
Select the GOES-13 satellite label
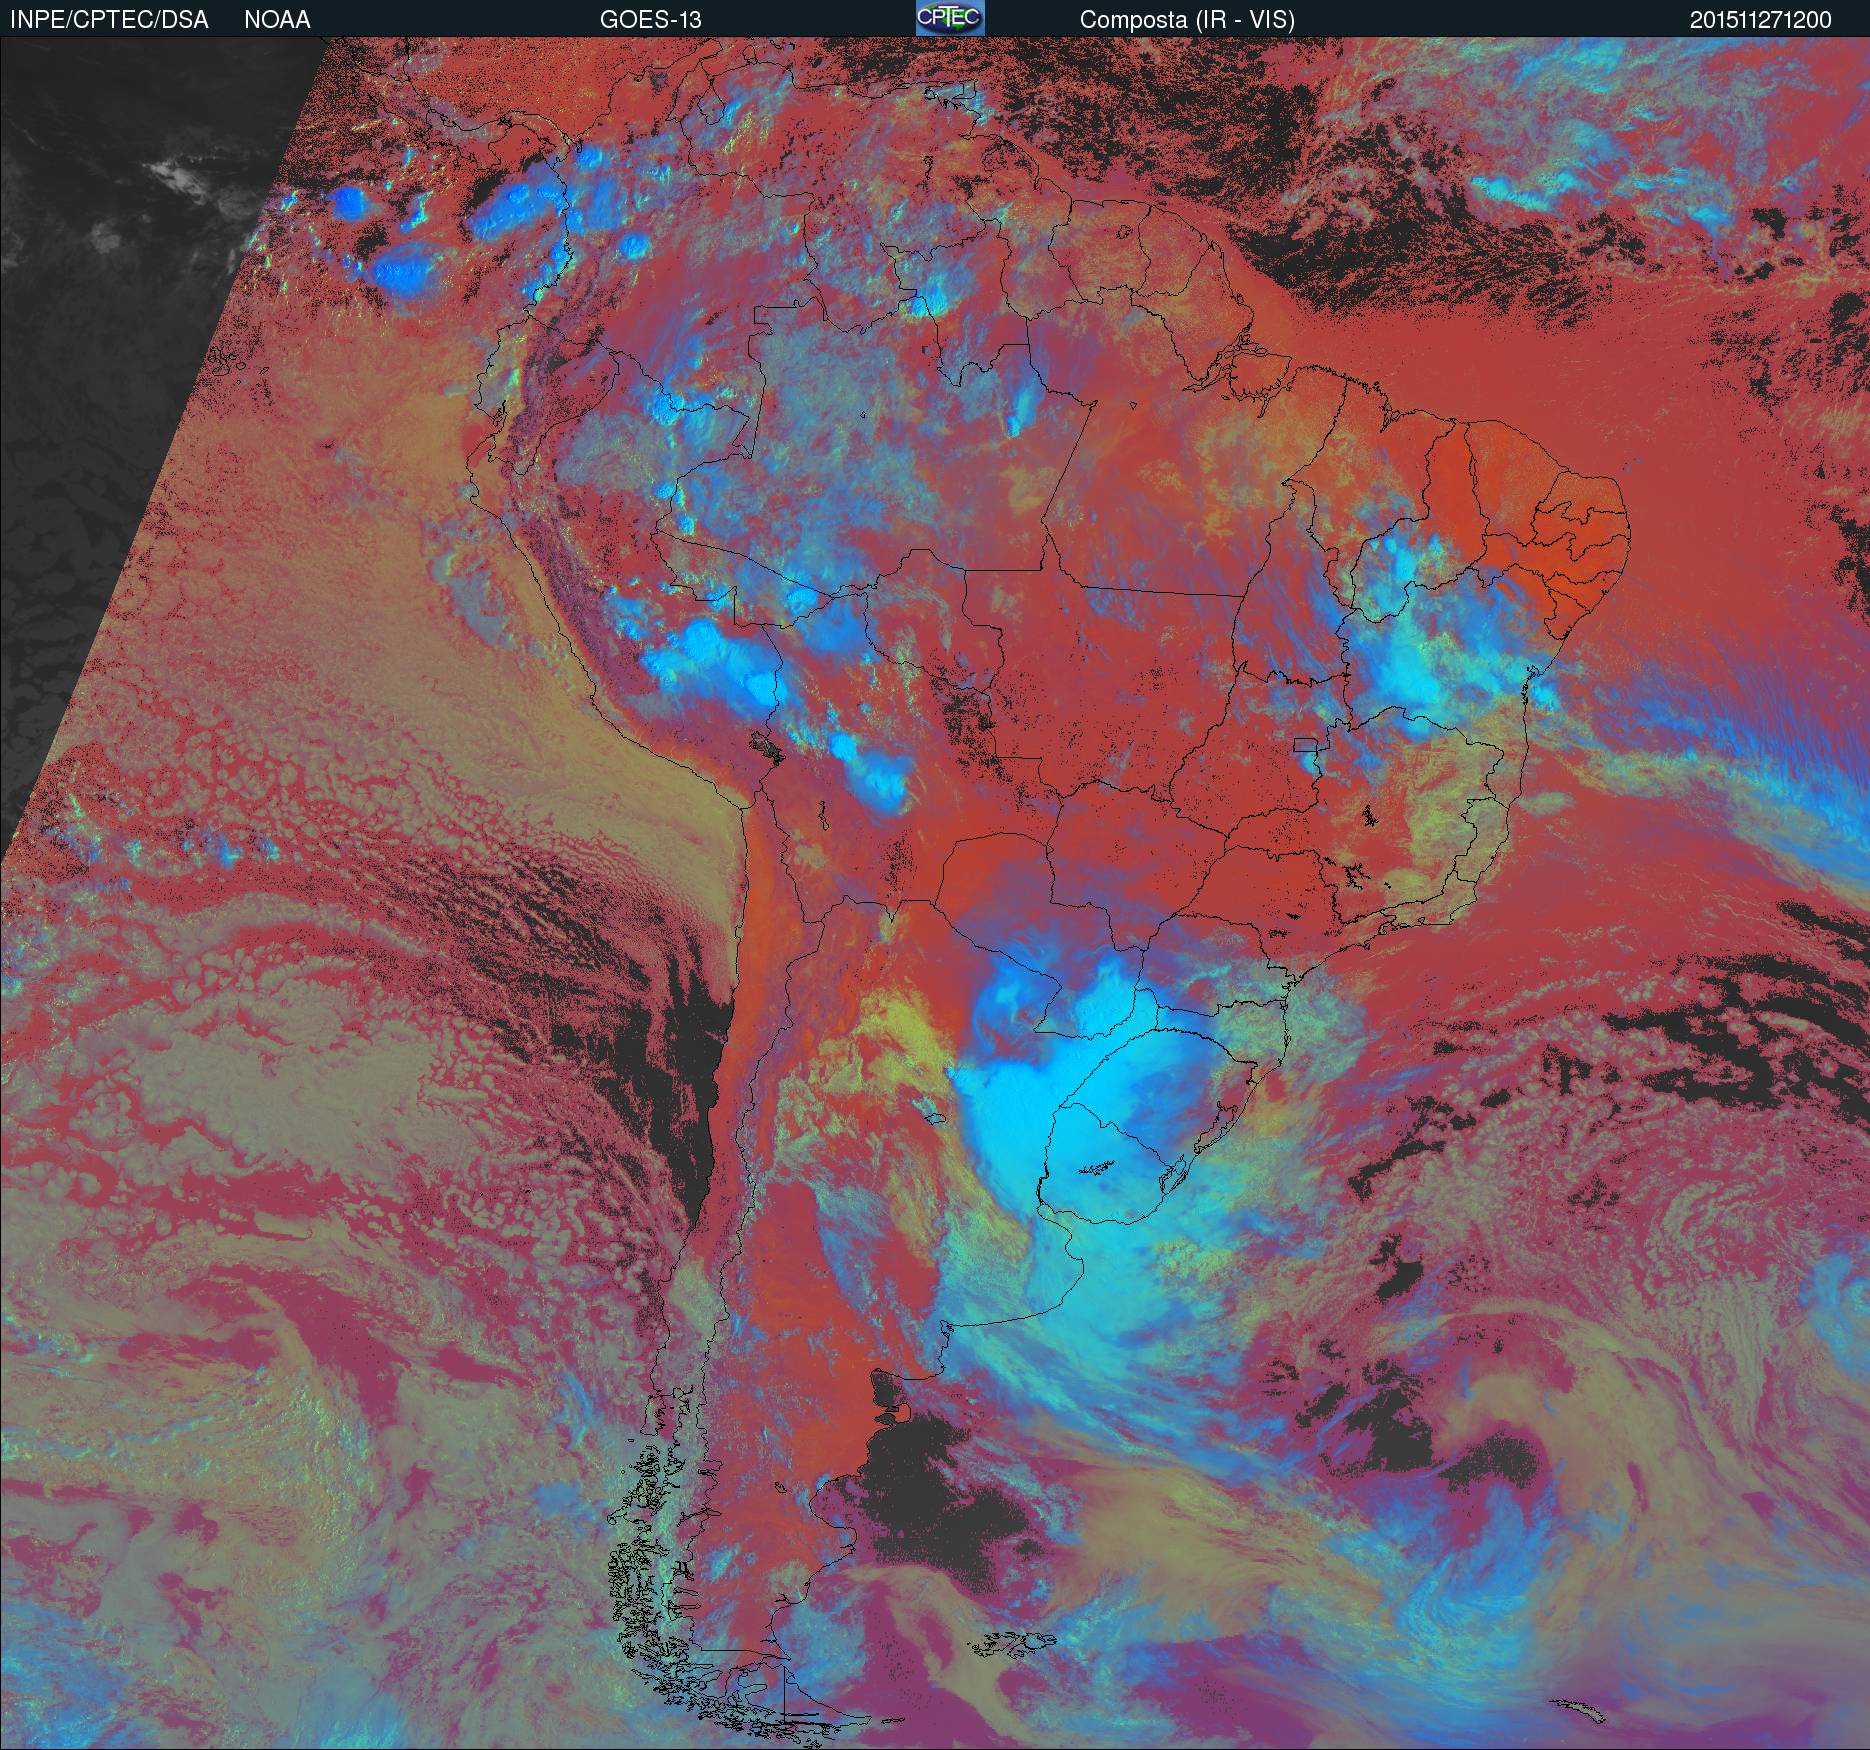click(x=650, y=20)
